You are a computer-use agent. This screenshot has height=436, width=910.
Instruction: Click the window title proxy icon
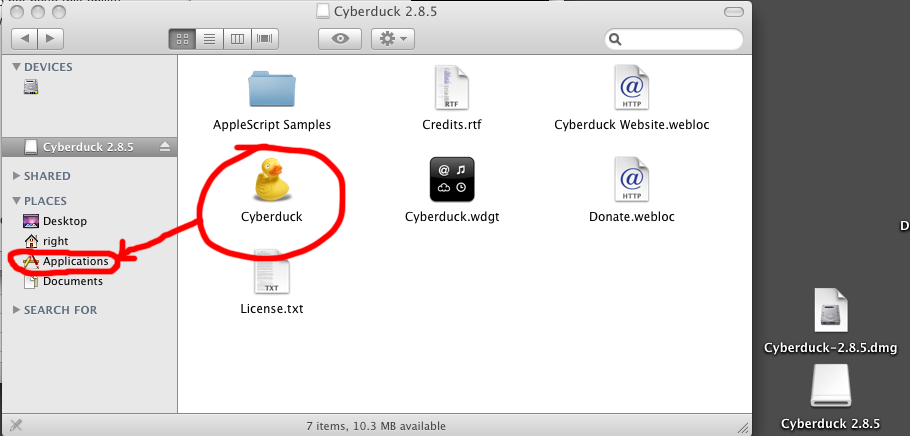[324, 11]
